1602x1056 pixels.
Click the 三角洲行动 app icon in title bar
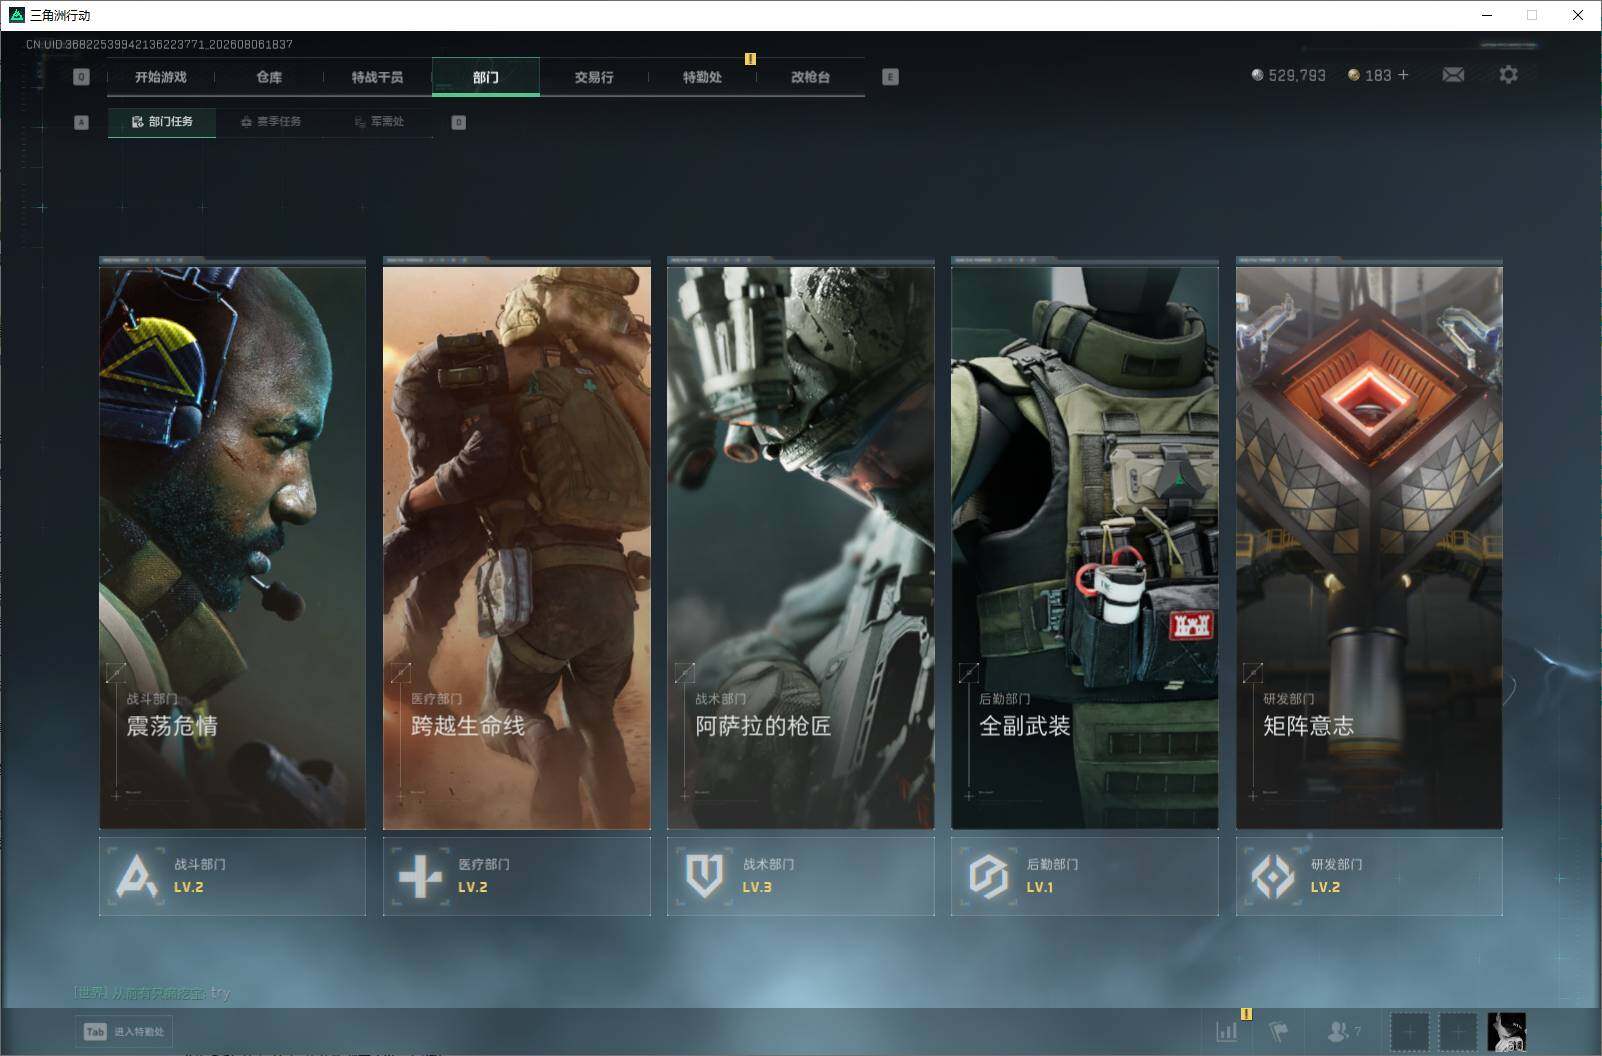pyautogui.click(x=16, y=15)
